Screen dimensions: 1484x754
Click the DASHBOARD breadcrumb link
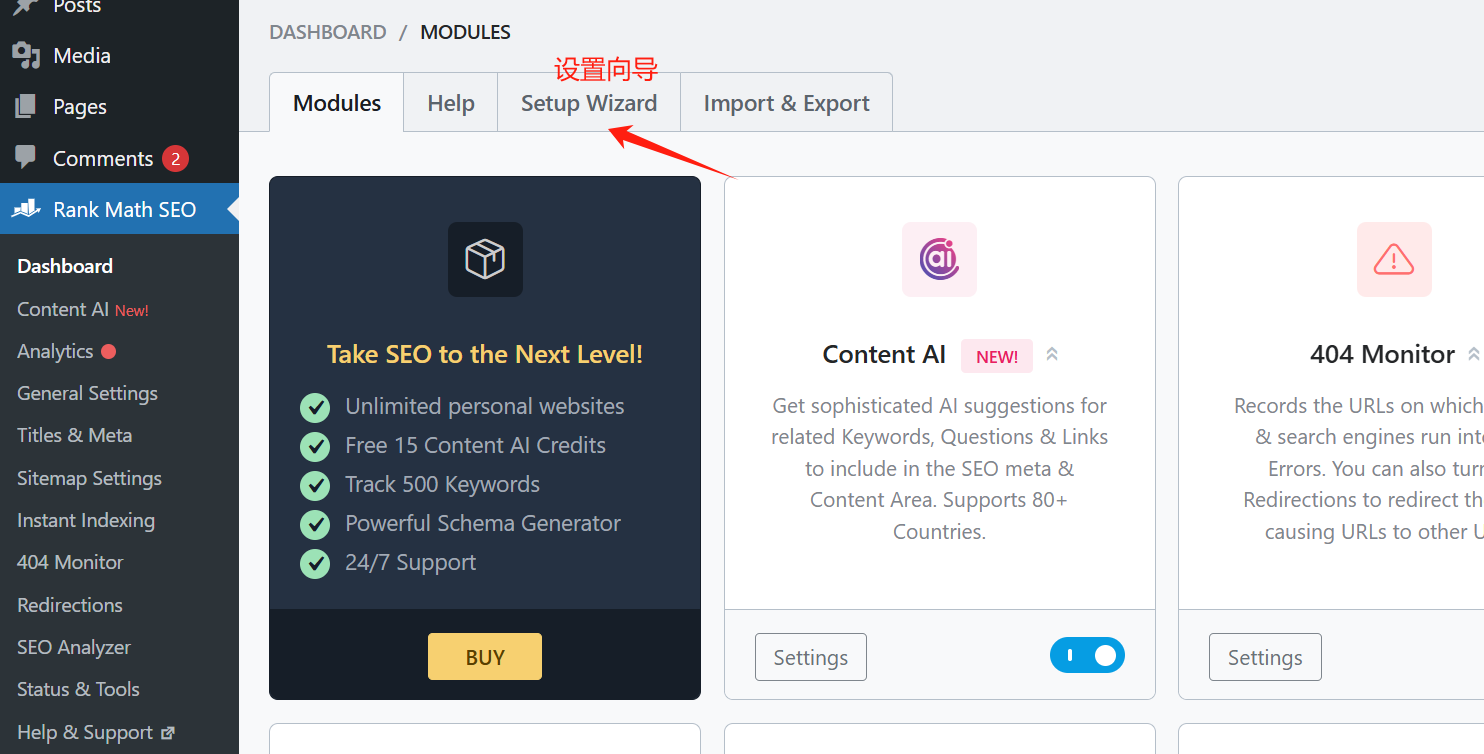(327, 31)
